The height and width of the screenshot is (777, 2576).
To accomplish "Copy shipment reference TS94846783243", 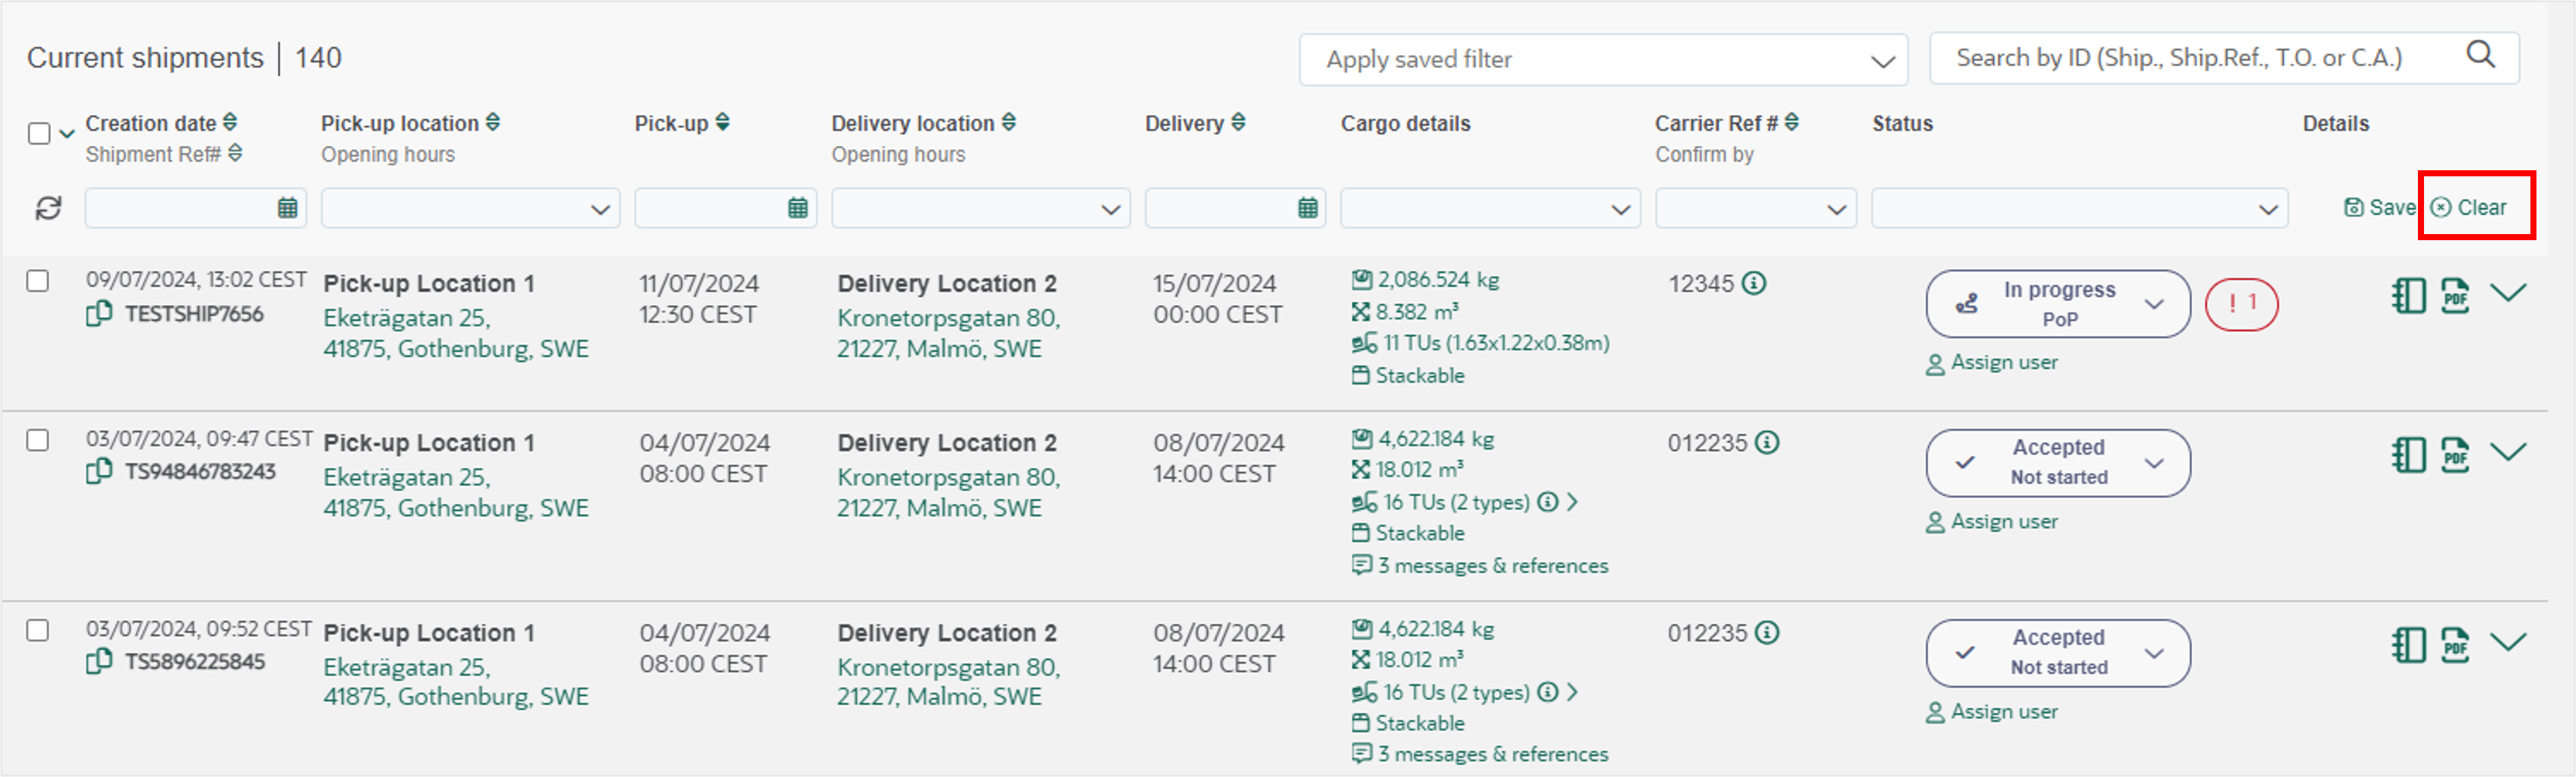I will (98, 471).
